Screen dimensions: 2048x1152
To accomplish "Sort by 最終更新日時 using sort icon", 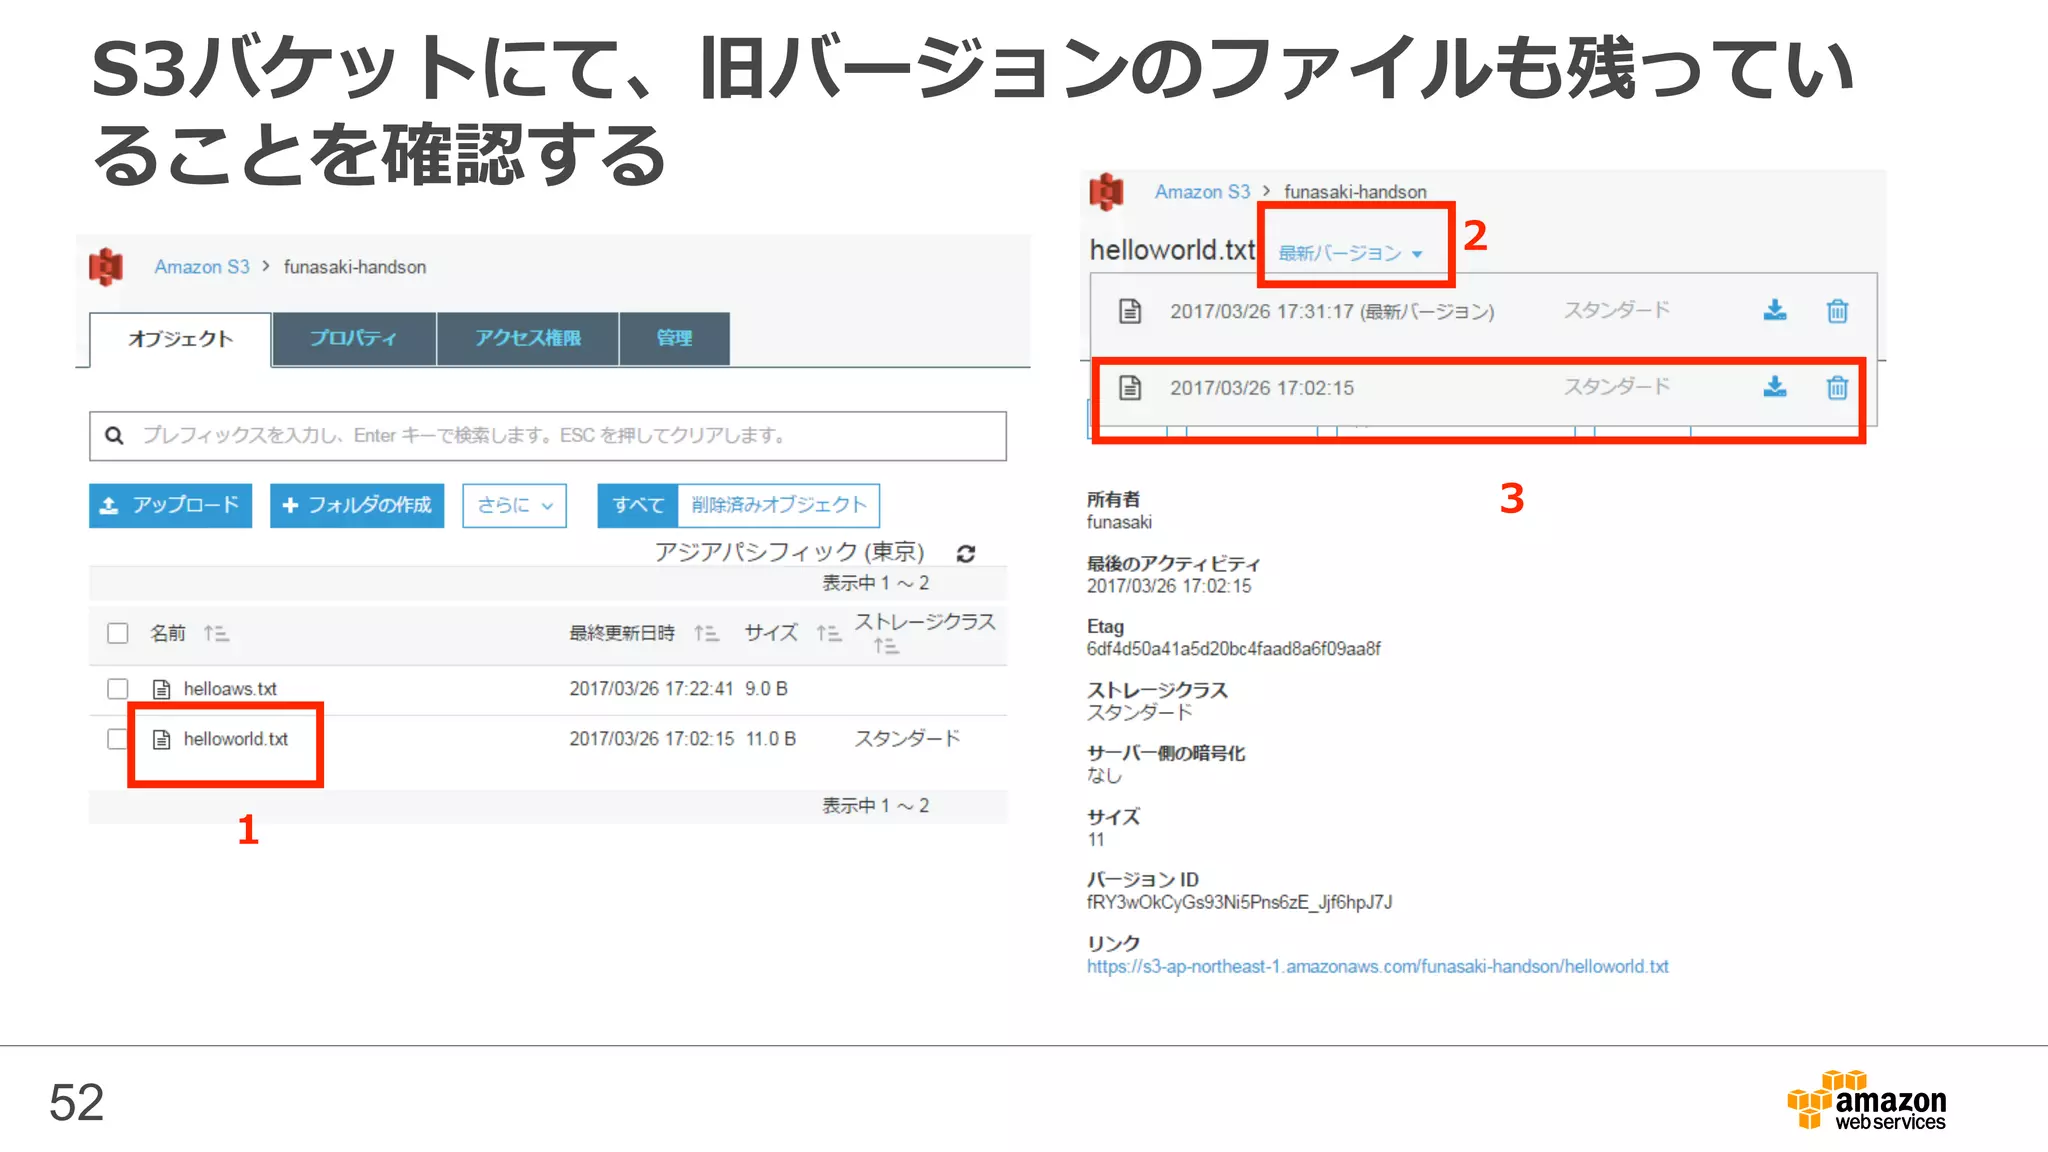I will point(706,633).
